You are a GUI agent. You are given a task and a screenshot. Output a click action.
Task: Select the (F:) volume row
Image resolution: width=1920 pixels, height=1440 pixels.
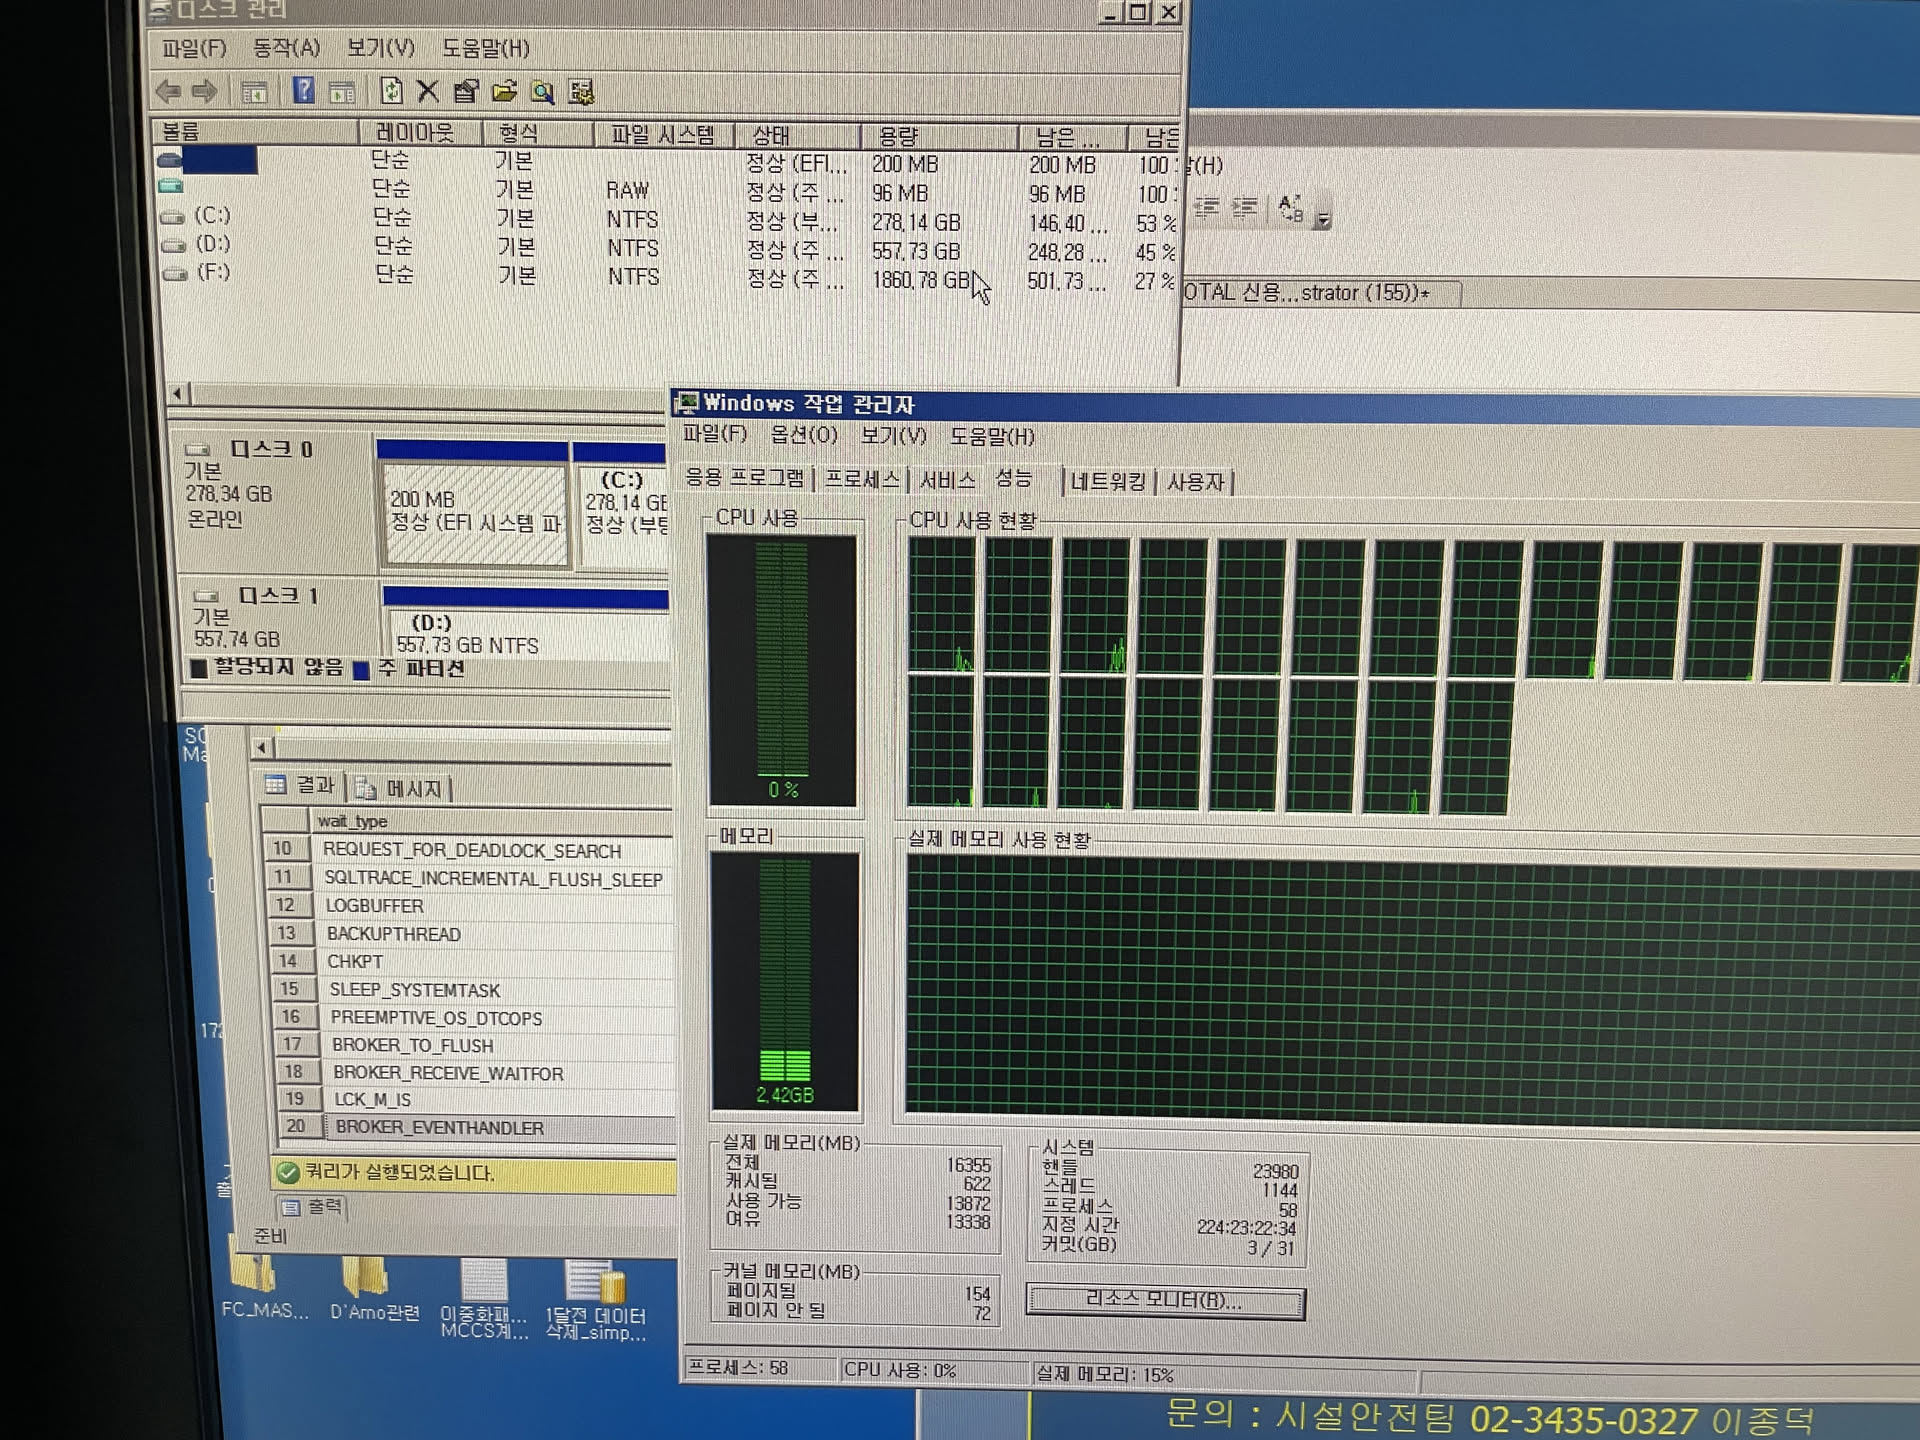(x=212, y=273)
